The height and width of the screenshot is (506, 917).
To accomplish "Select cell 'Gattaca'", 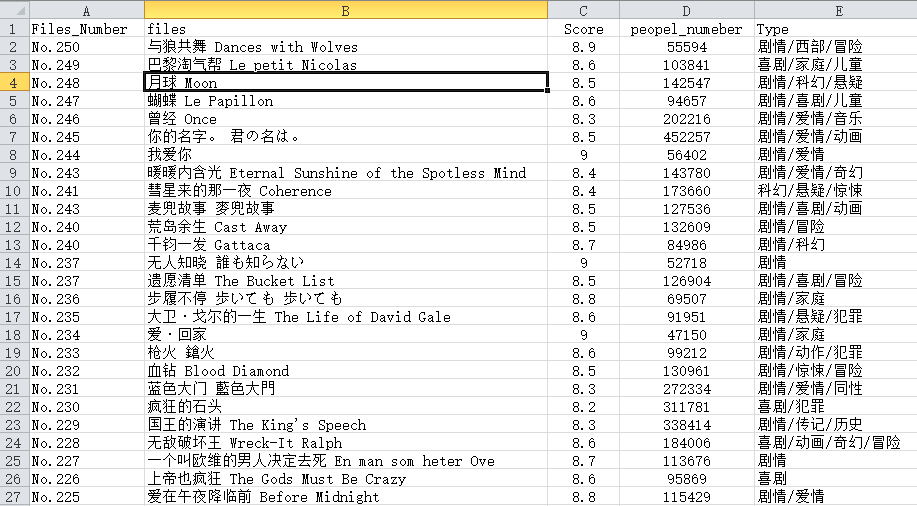I will click(x=346, y=245).
